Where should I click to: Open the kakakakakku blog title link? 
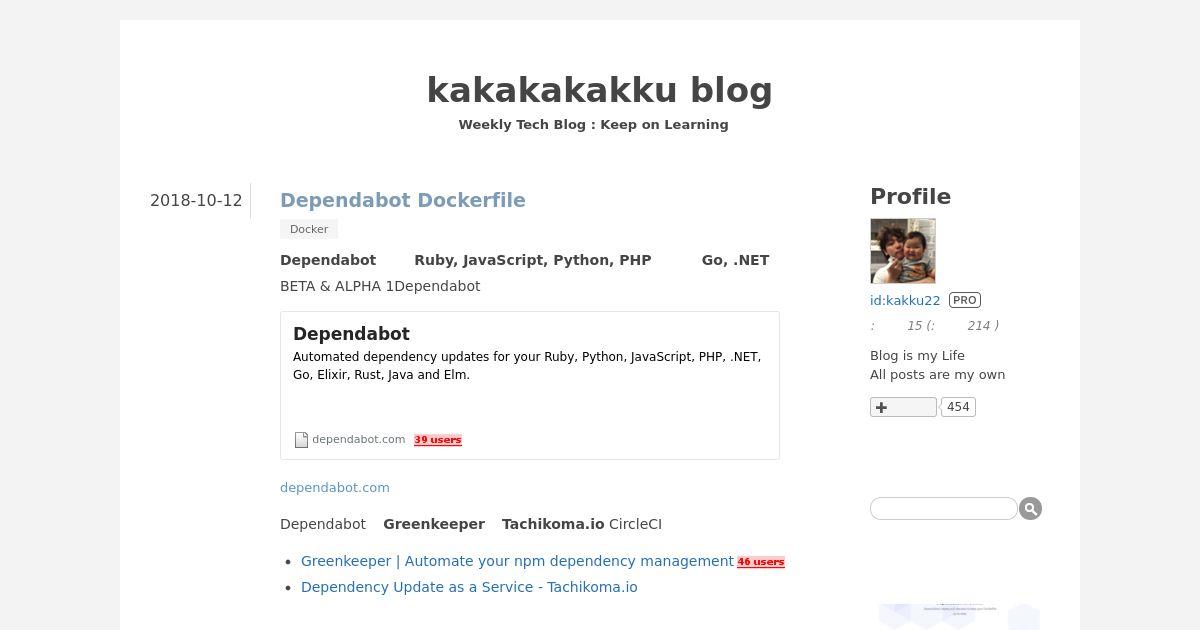599,90
